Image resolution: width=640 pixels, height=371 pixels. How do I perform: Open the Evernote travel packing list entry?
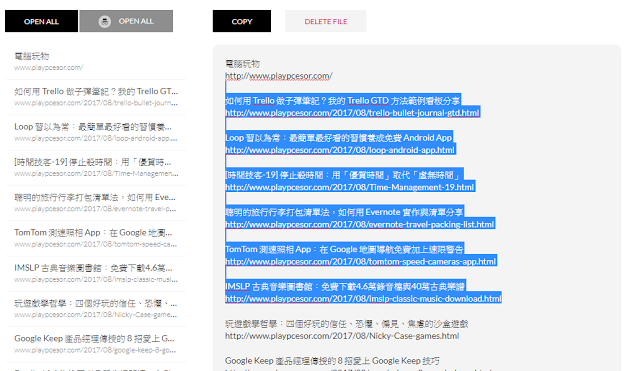[x=96, y=203]
